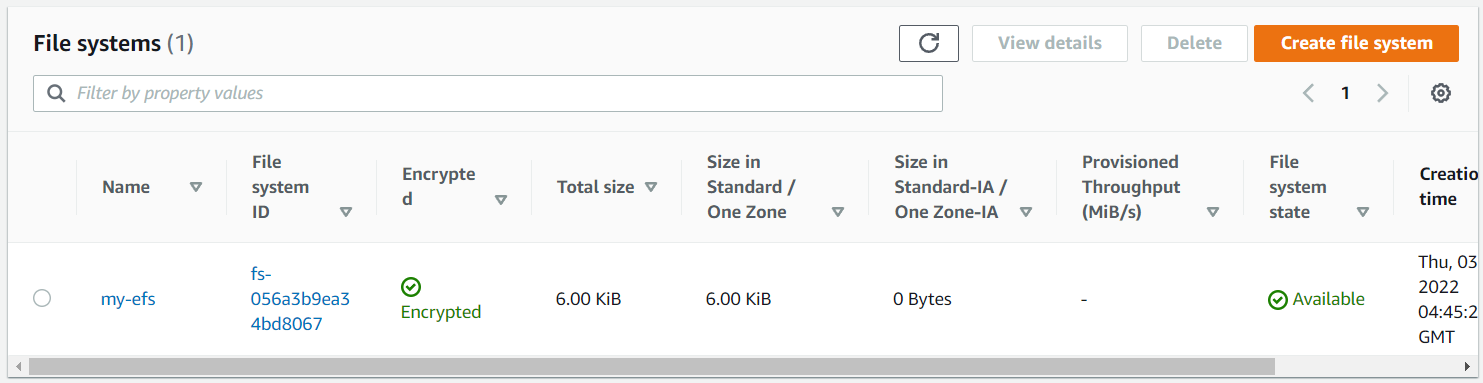Go to previous page with left chevron
The image size is (1483, 383).
[1308, 93]
